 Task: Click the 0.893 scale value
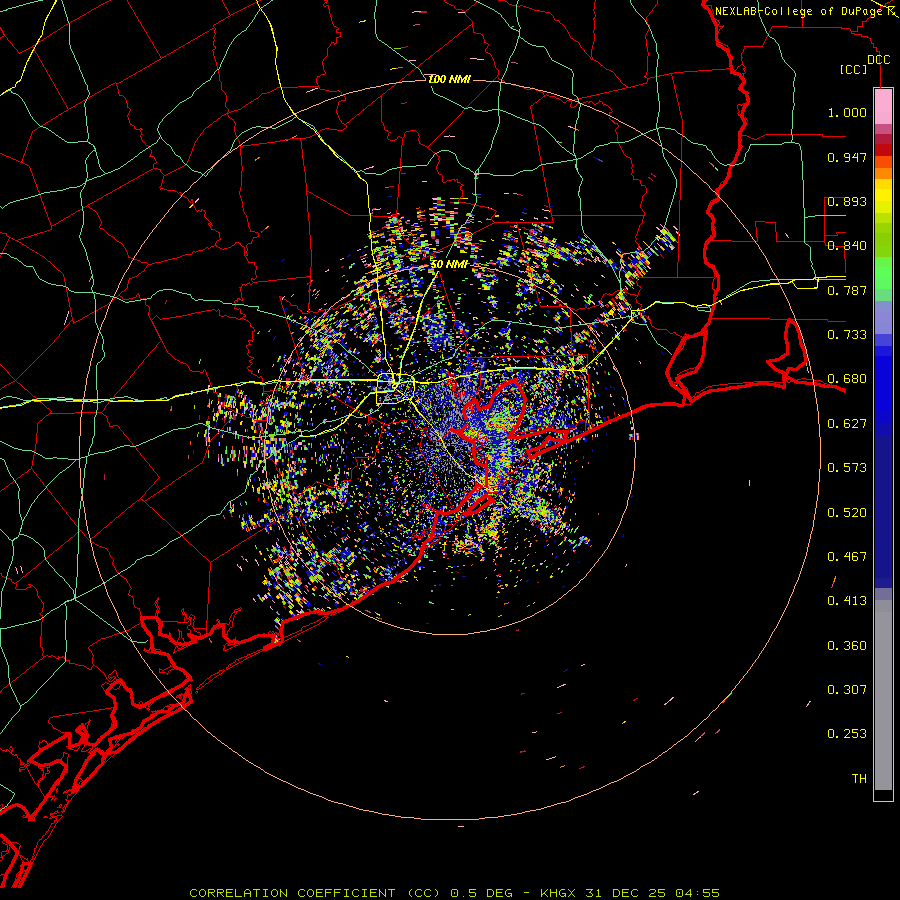coord(847,201)
